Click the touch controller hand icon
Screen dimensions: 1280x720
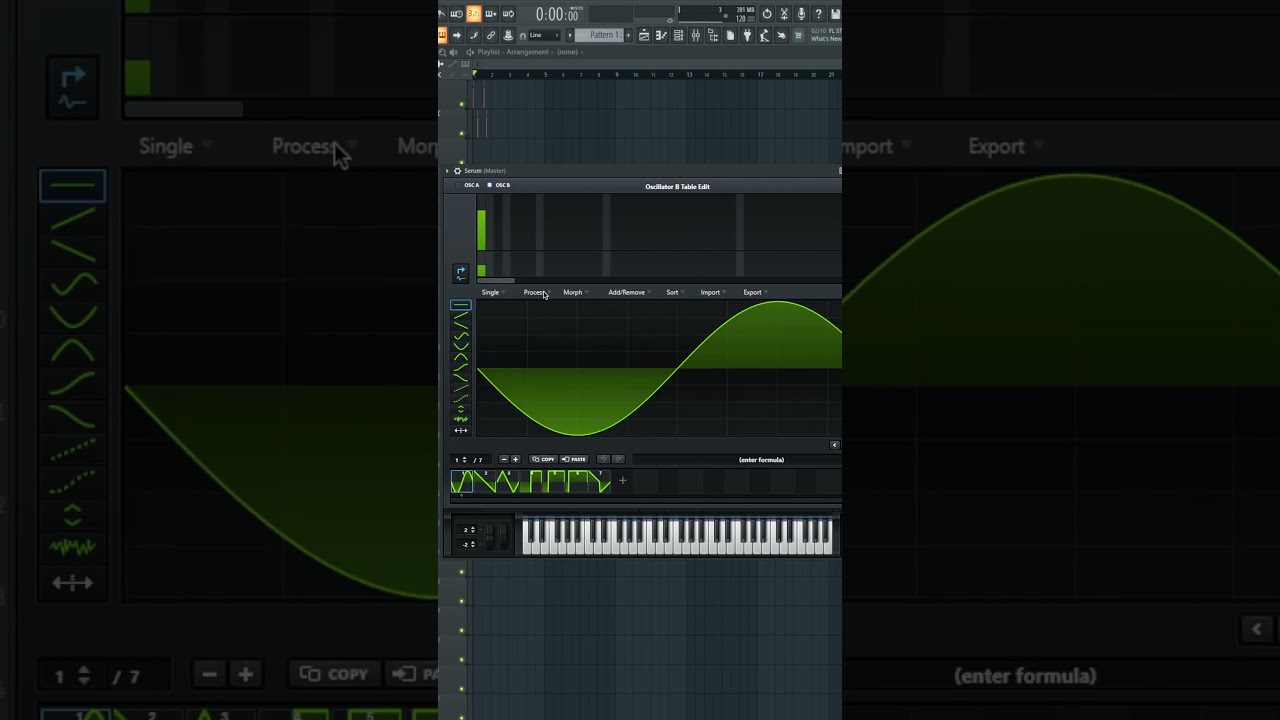click(780, 35)
